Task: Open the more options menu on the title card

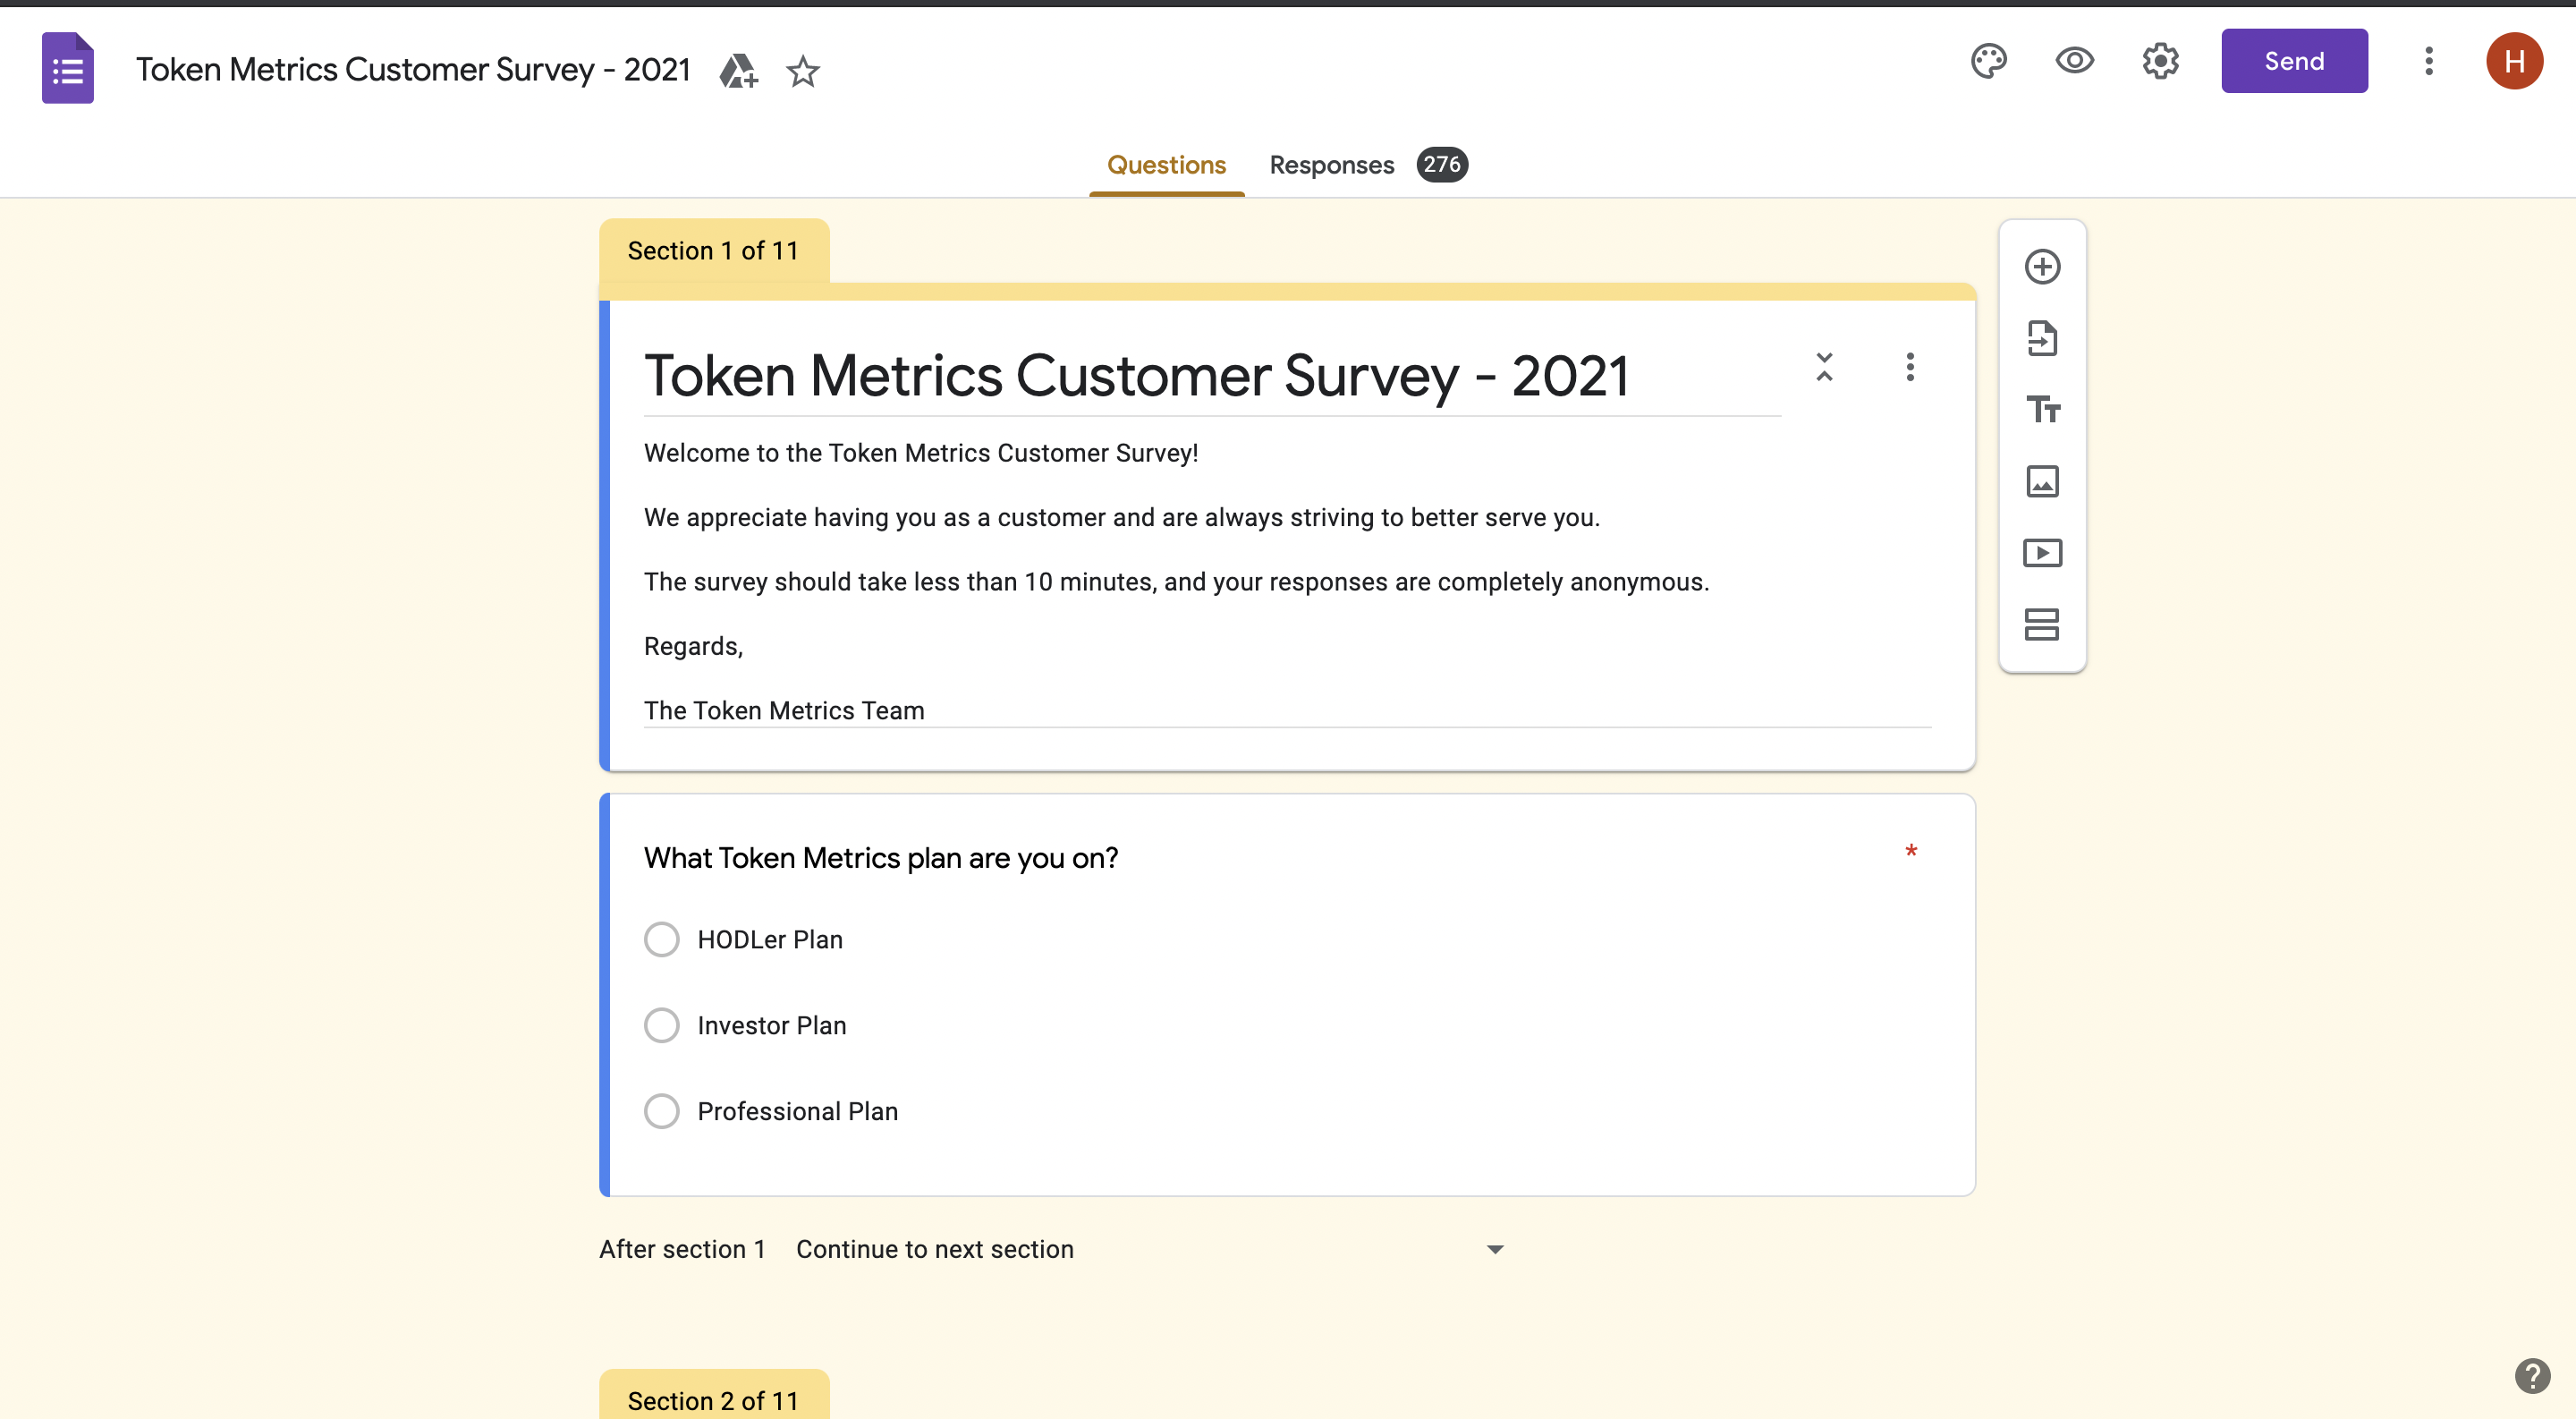Action: [1910, 368]
